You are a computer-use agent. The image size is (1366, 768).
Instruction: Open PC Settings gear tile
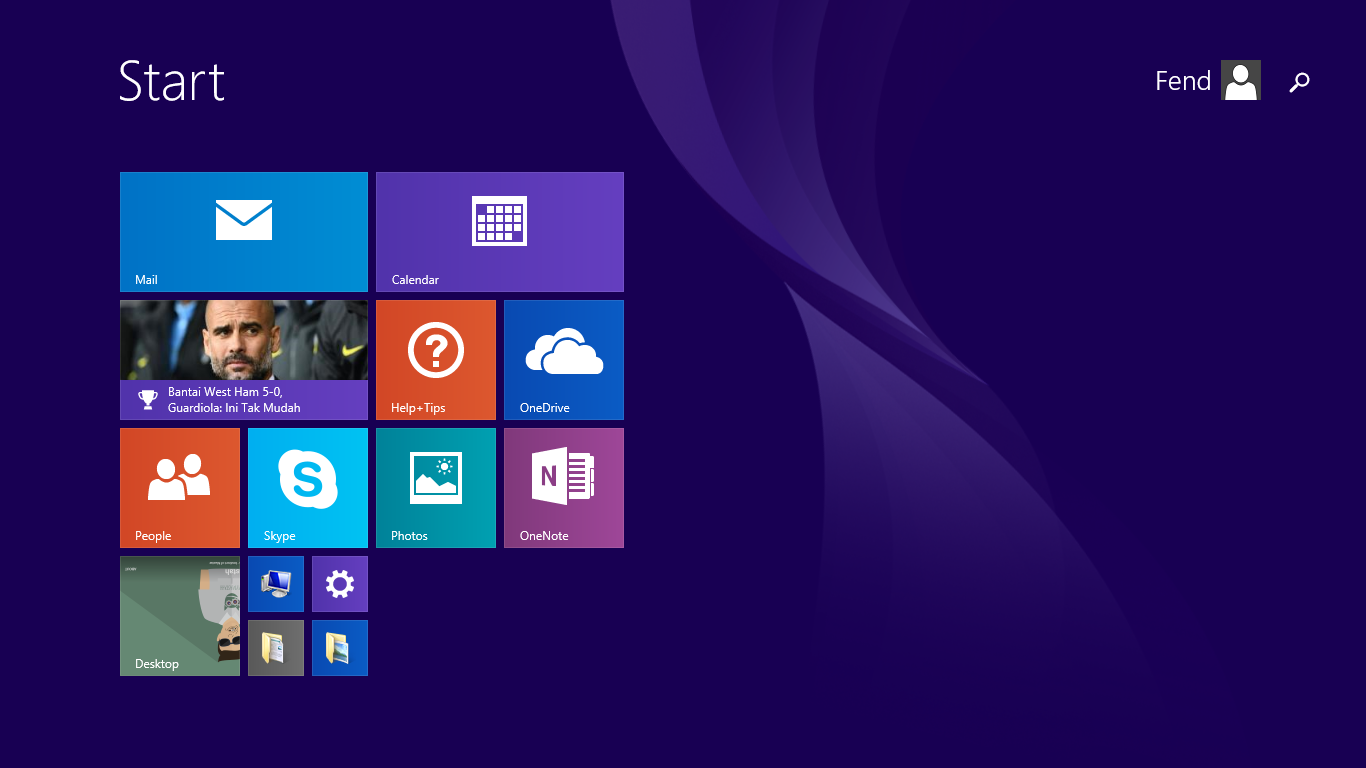coord(339,583)
